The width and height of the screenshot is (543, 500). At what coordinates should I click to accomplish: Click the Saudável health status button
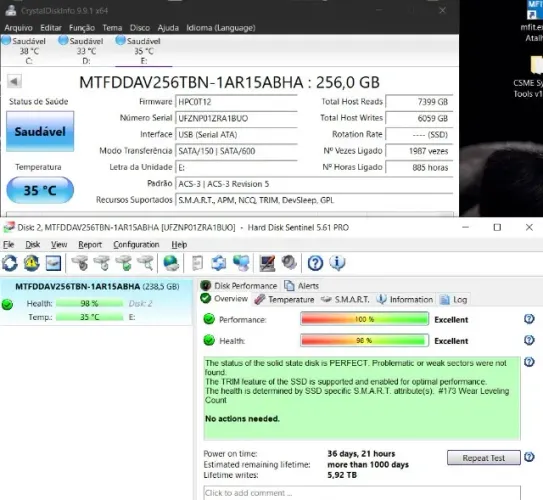coord(40,131)
